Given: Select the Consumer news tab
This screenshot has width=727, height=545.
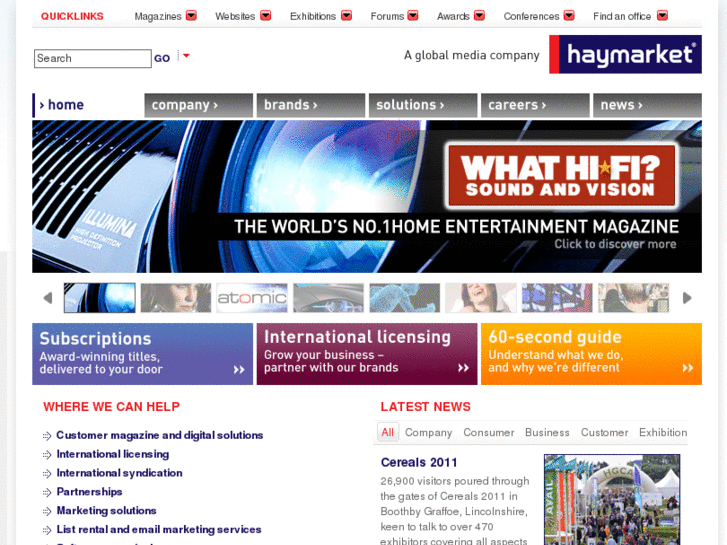Looking at the screenshot, I should point(489,432).
